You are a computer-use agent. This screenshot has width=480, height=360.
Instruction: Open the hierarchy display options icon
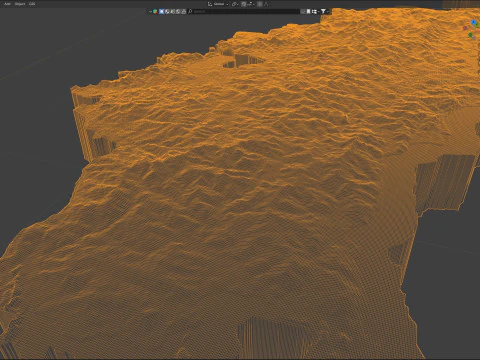point(314,11)
